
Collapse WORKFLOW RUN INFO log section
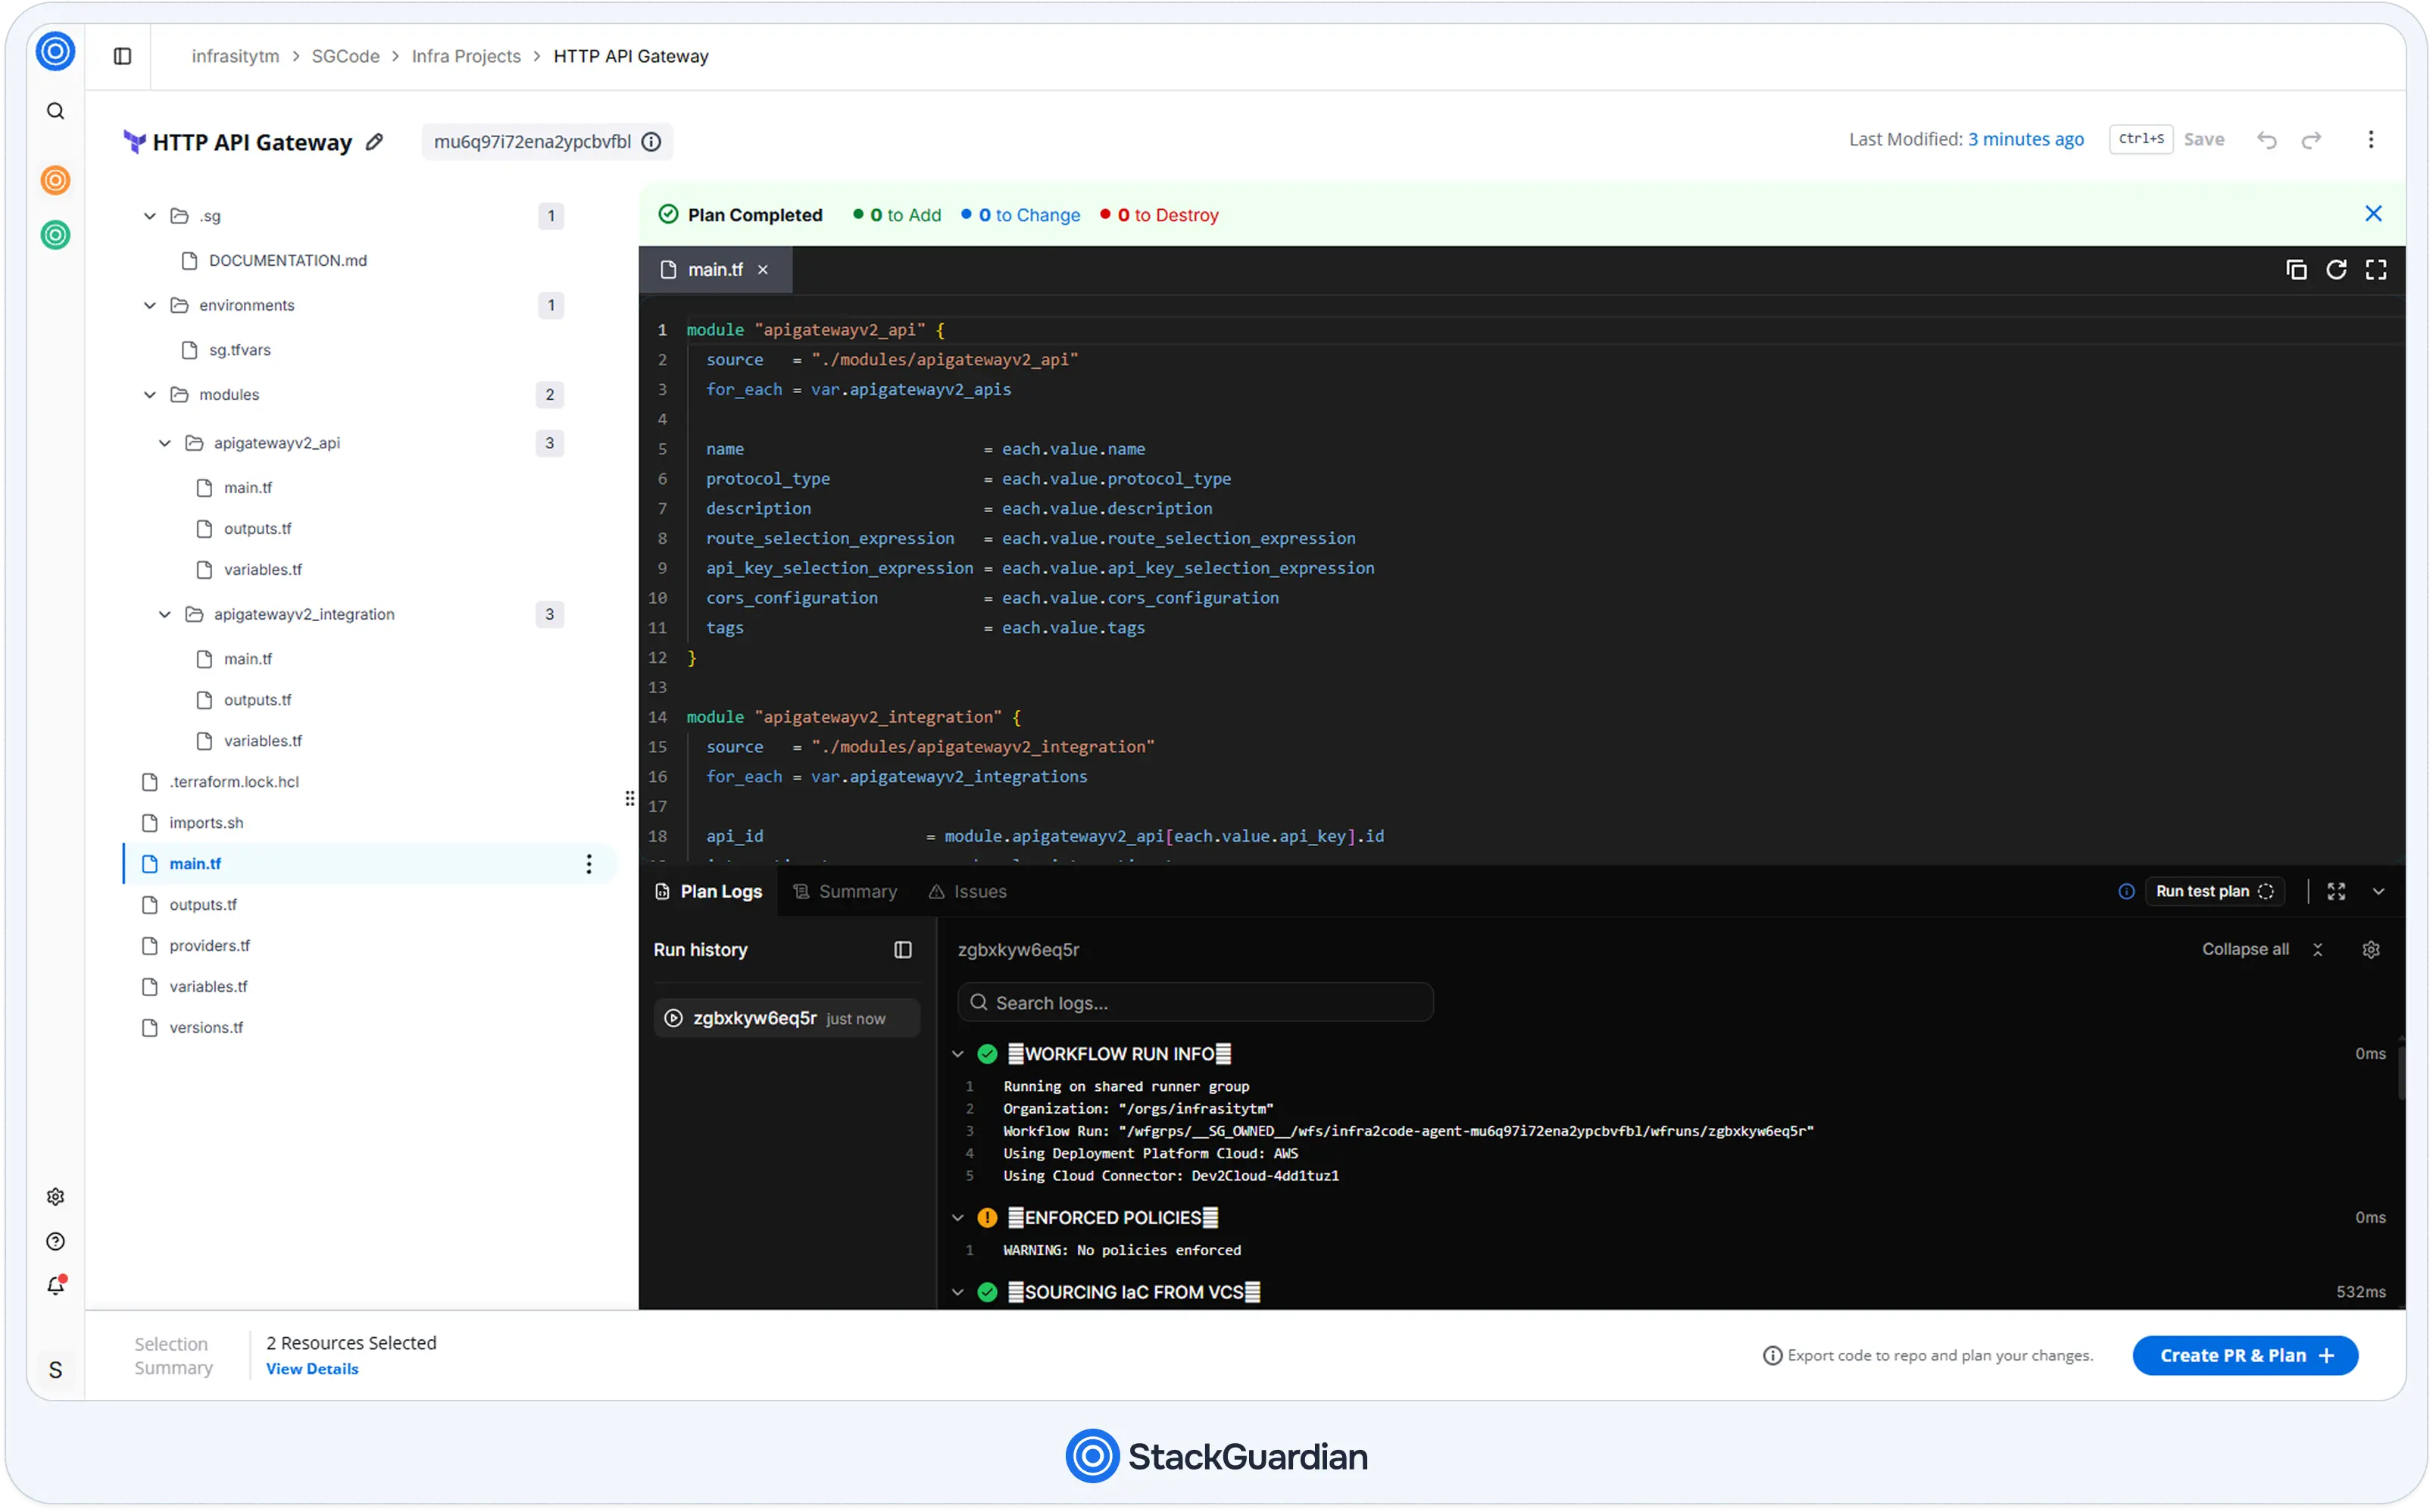tap(958, 1054)
